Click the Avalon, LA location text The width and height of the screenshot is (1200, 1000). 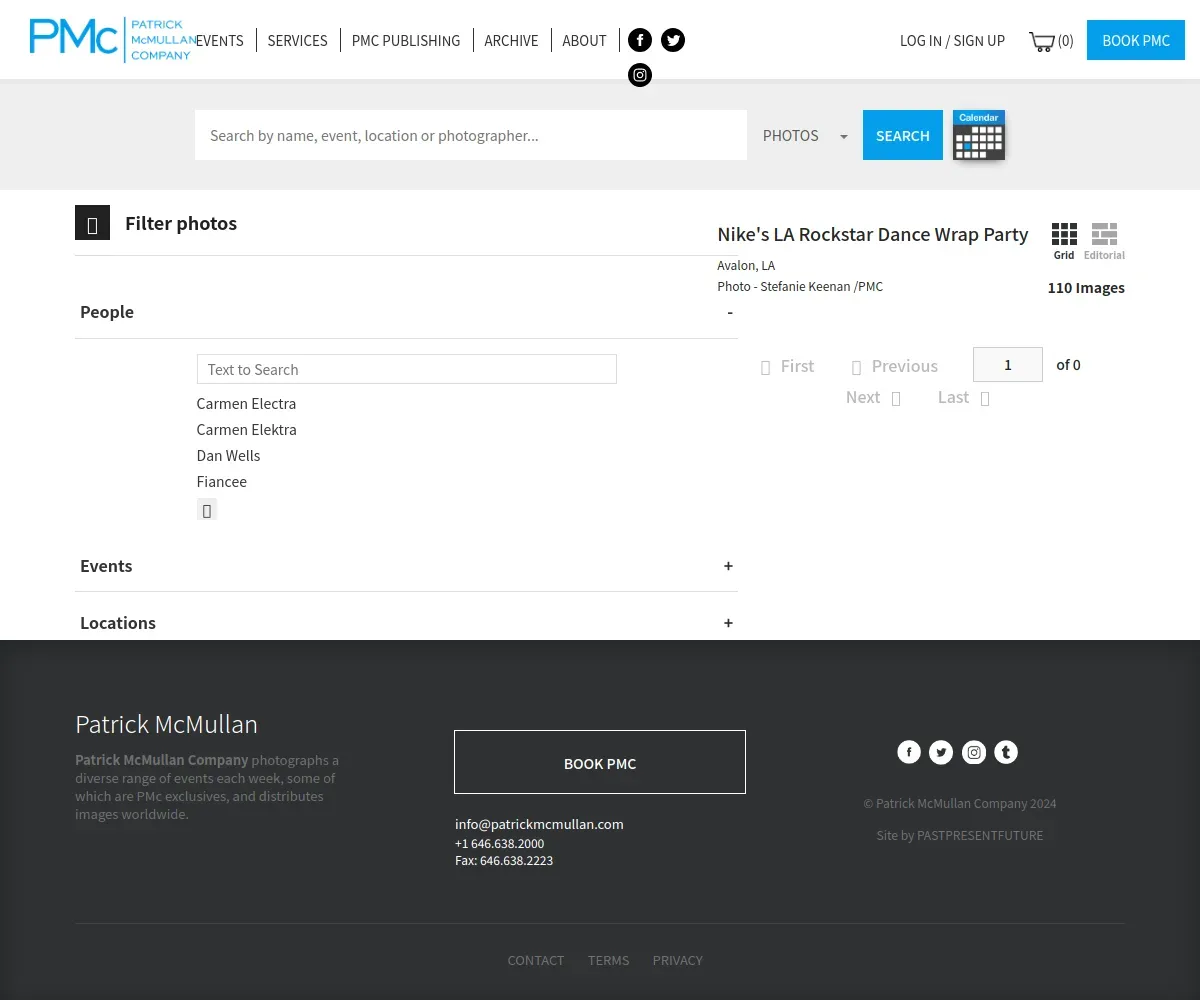pyautogui.click(x=746, y=265)
